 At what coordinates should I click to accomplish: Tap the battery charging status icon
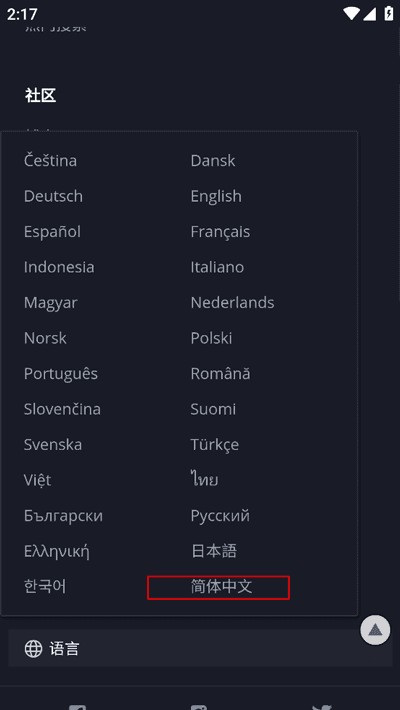(x=389, y=14)
